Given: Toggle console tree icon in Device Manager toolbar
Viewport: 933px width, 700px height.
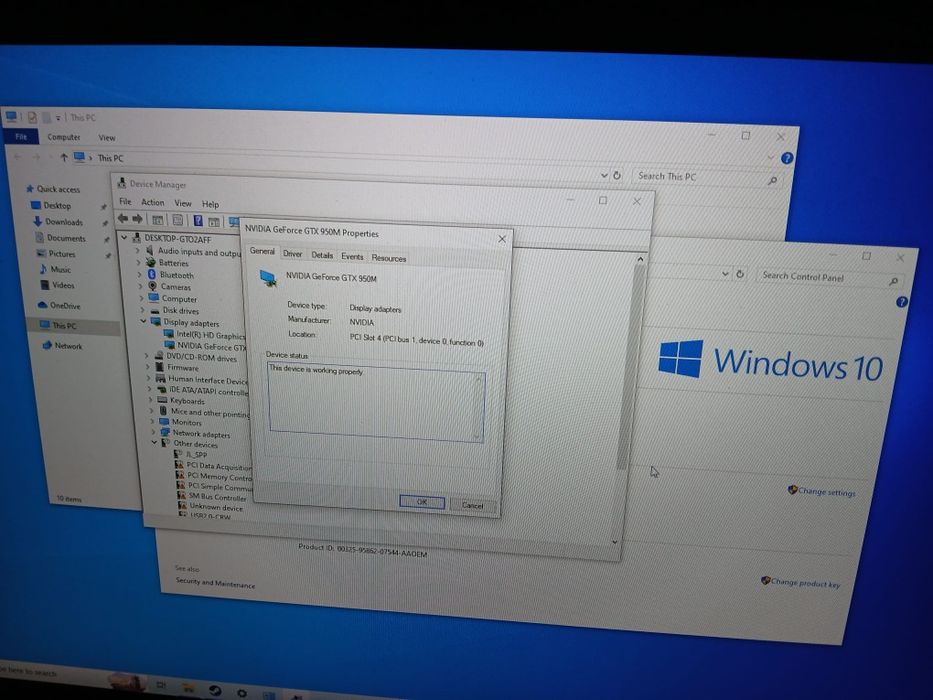Looking at the screenshot, I should pyautogui.click(x=158, y=220).
